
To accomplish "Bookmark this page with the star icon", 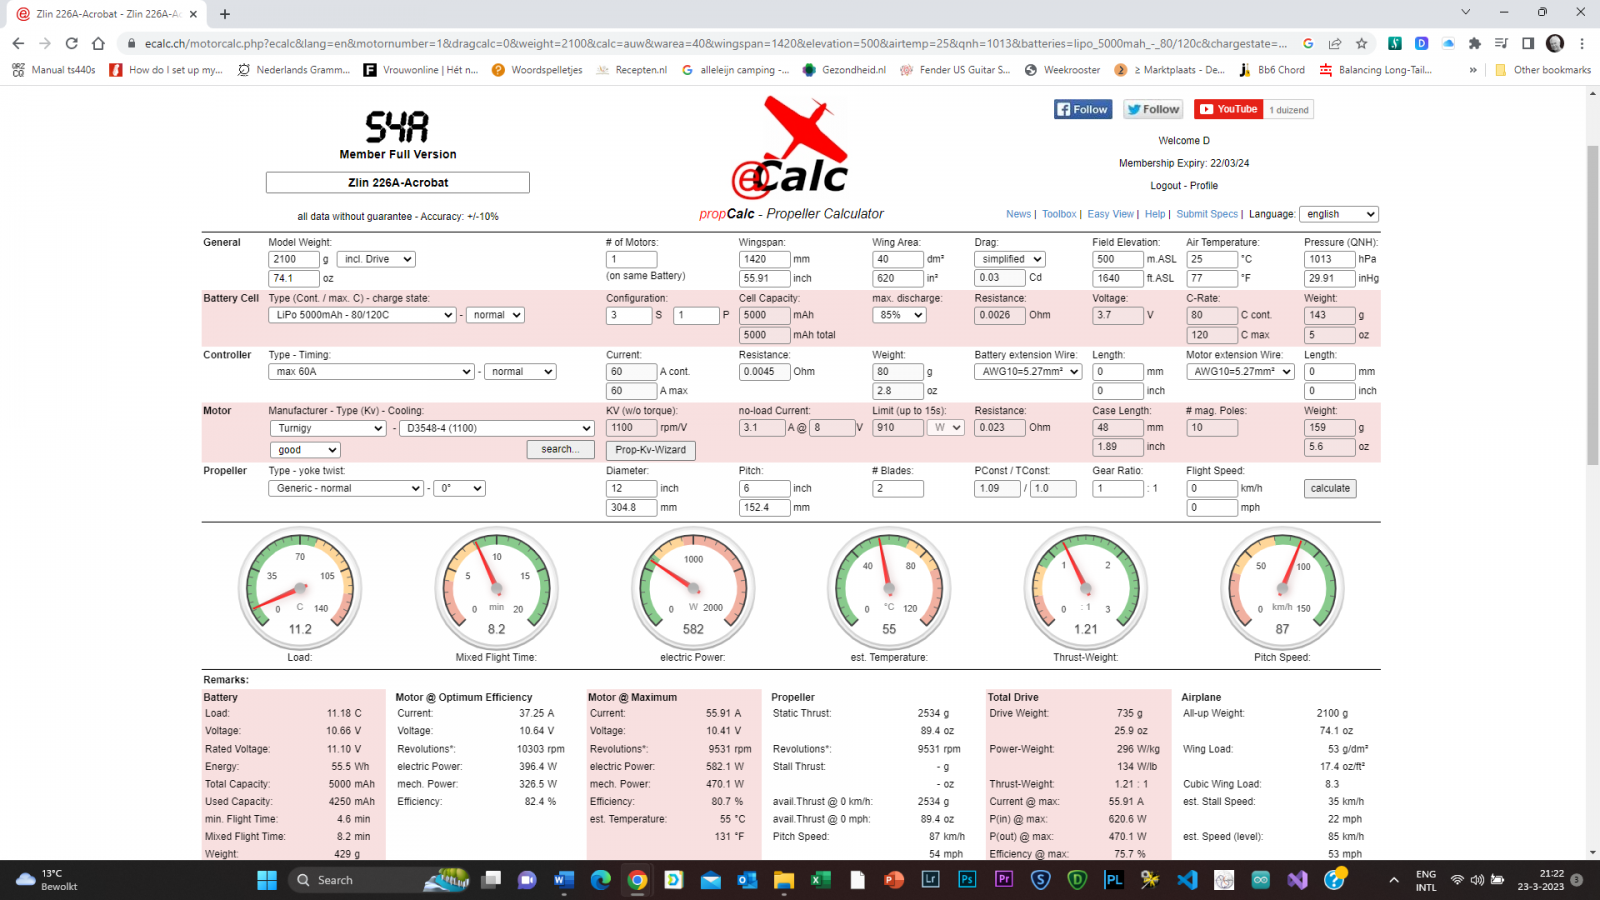I will click(x=1361, y=43).
